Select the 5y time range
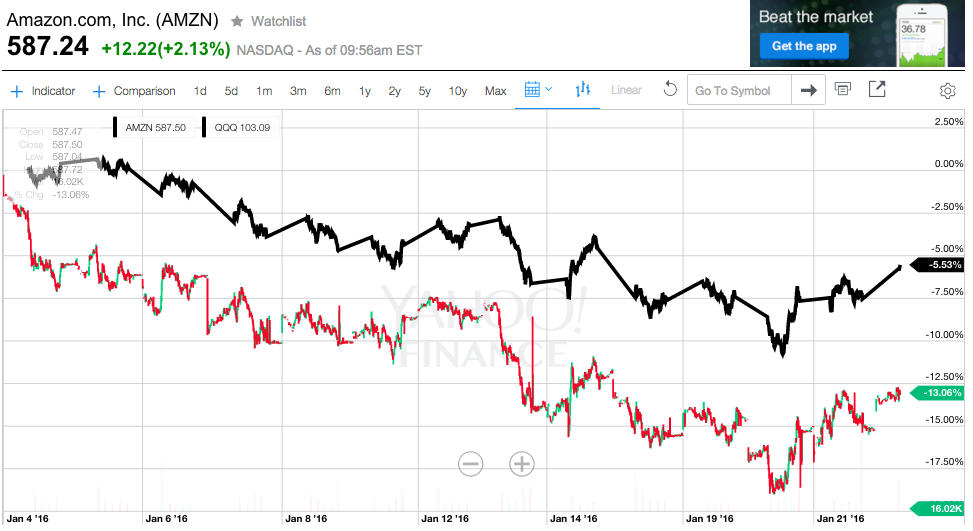The image size is (973, 531). point(424,91)
